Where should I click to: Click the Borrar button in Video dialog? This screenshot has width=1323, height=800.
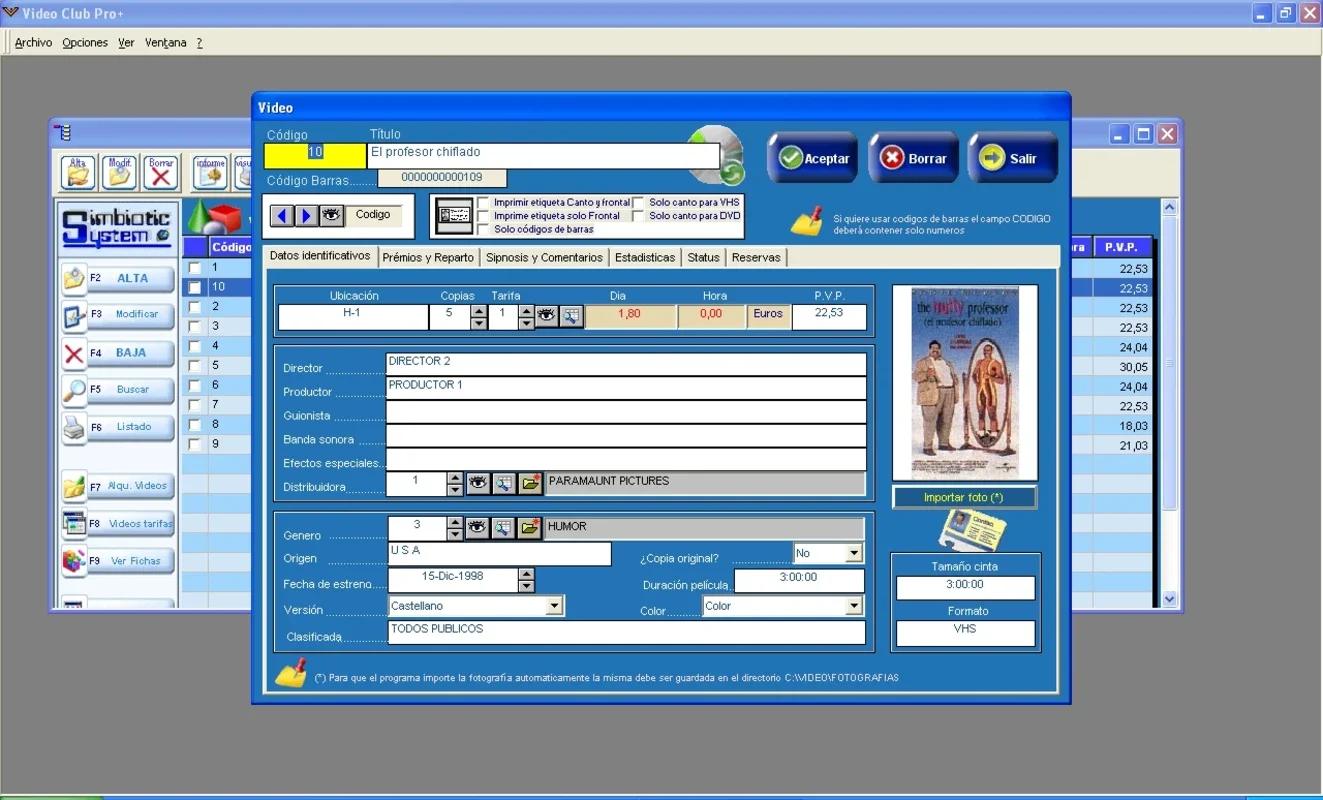[913, 158]
